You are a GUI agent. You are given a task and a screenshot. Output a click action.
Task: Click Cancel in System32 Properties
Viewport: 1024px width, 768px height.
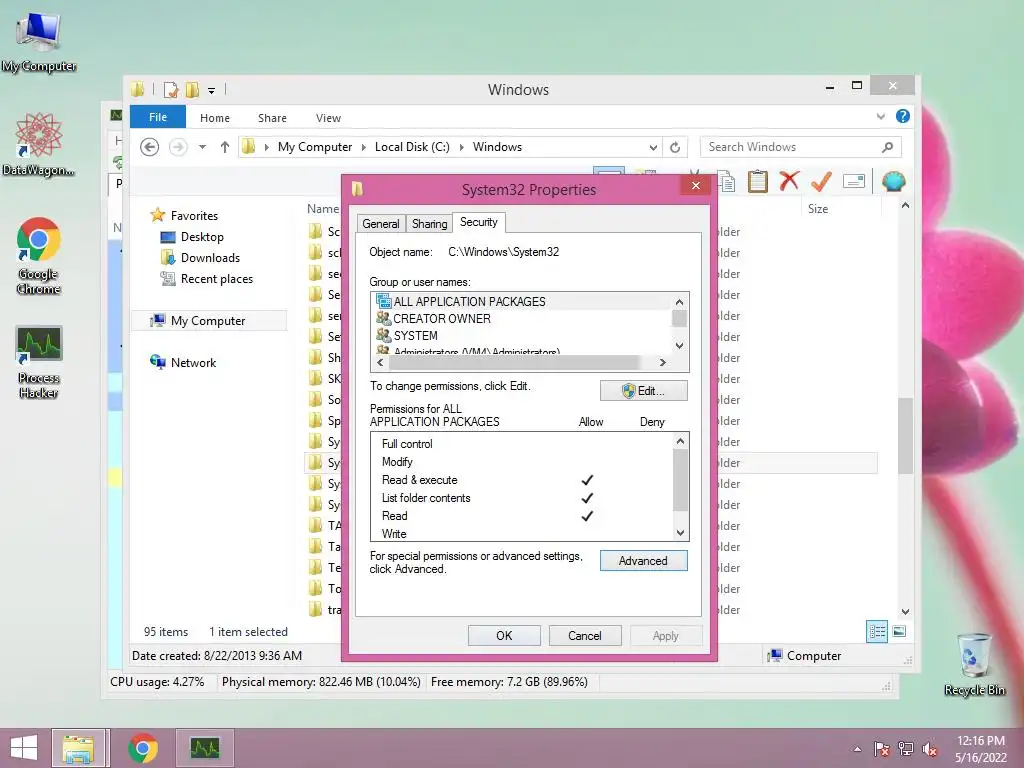(x=584, y=635)
